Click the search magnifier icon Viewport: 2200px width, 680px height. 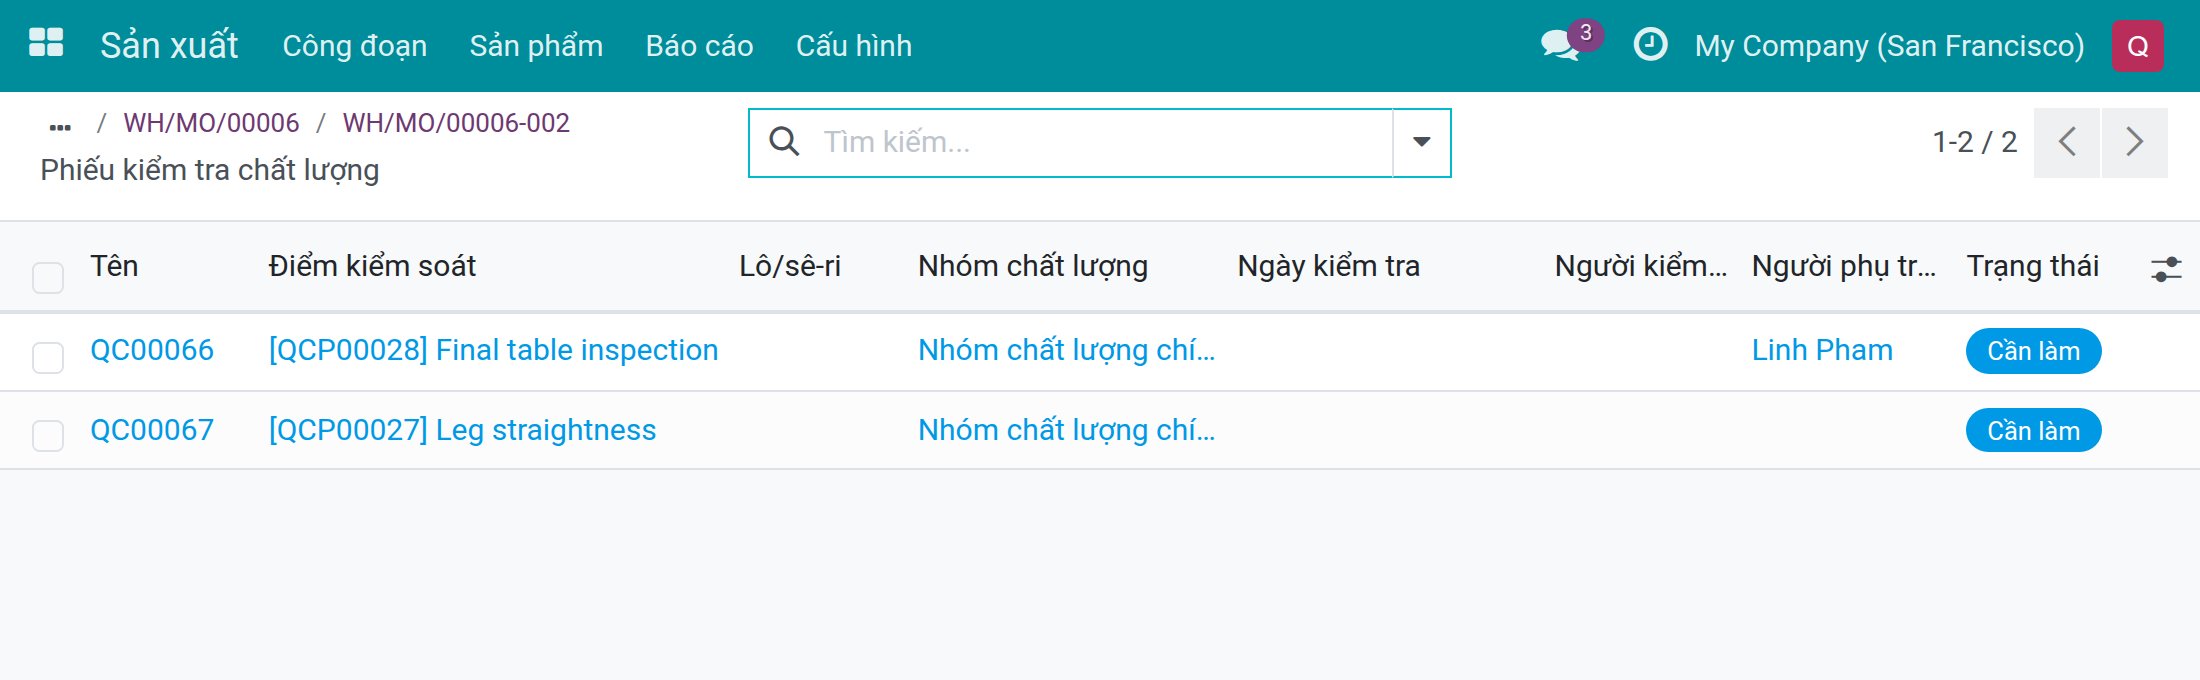tap(784, 142)
